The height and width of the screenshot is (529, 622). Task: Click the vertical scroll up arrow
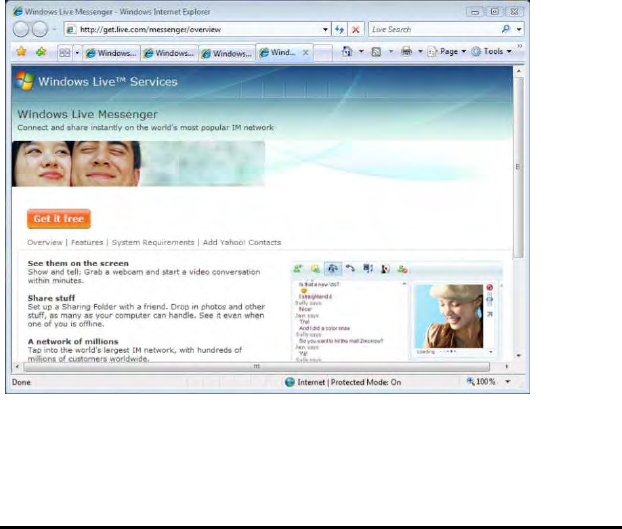click(518, 71)
